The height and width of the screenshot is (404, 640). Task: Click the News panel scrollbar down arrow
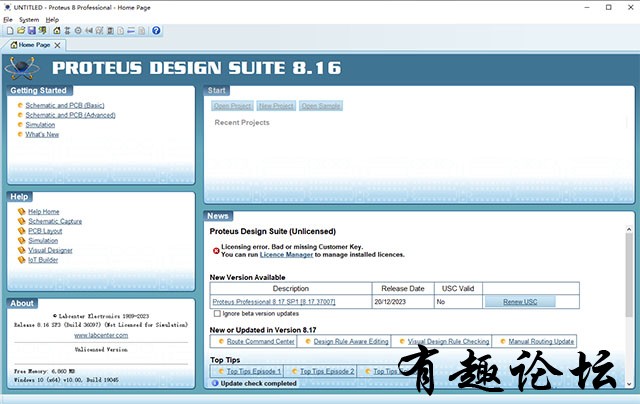(x=629, y=384)
